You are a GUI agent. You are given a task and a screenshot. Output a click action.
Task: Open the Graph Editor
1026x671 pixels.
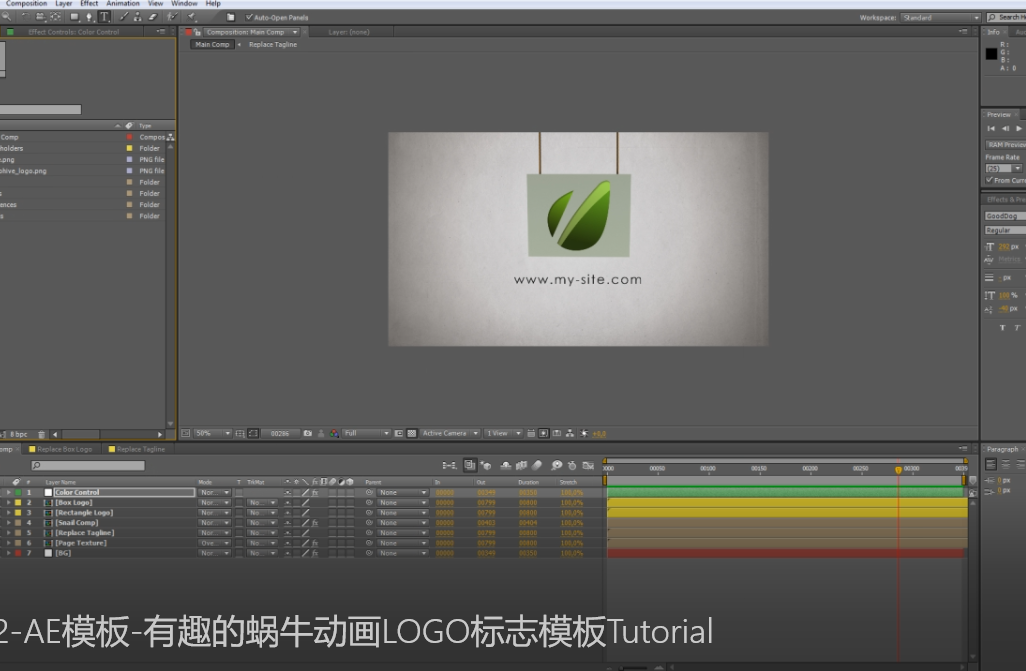tap(588, 465)
